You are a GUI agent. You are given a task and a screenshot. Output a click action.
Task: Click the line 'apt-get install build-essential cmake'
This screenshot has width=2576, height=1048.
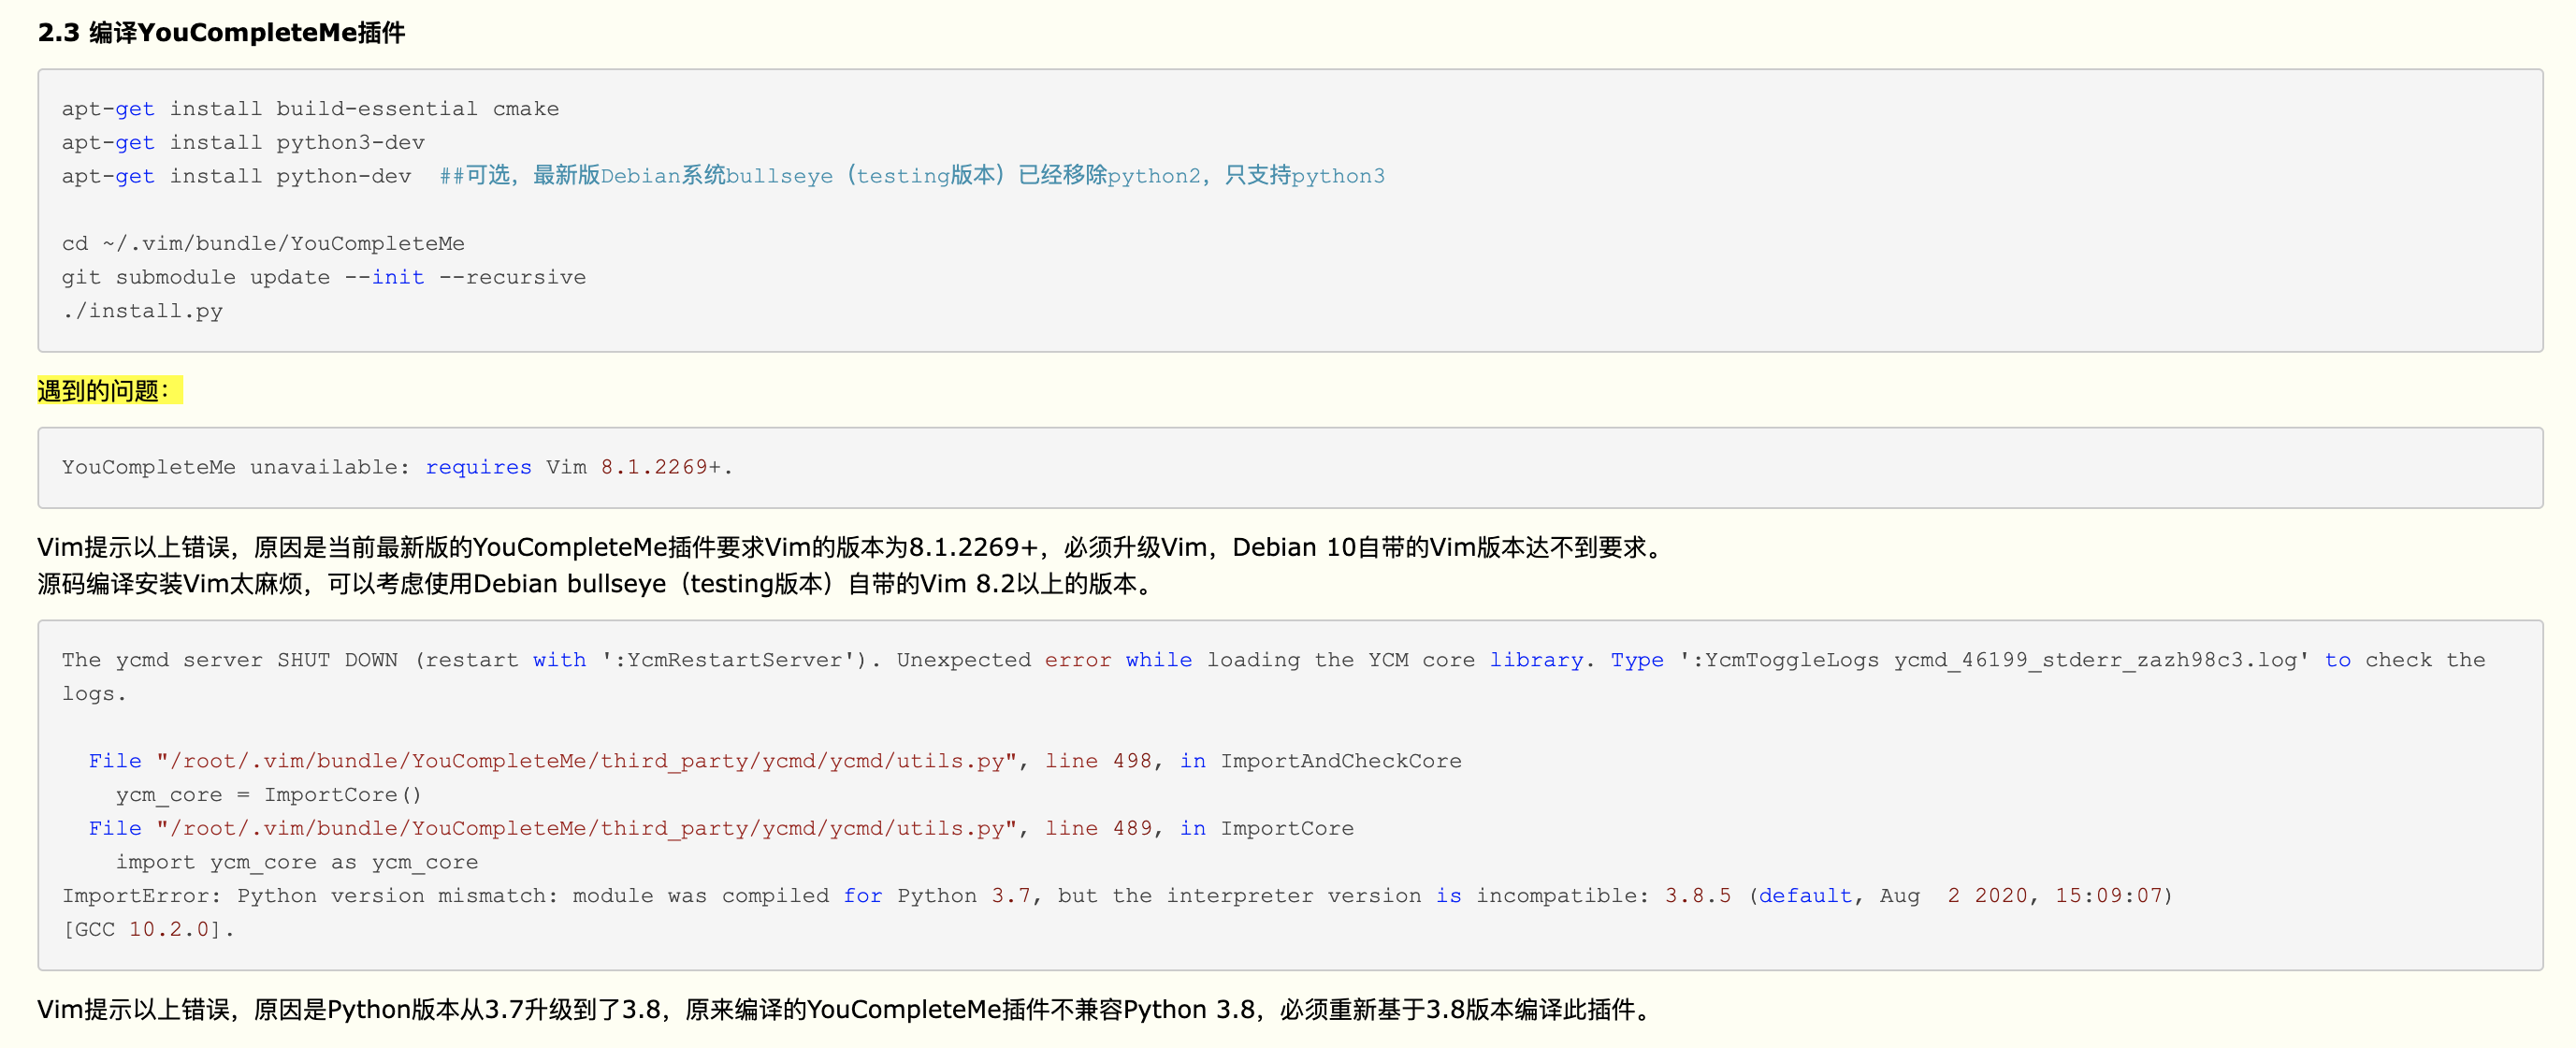310,108
